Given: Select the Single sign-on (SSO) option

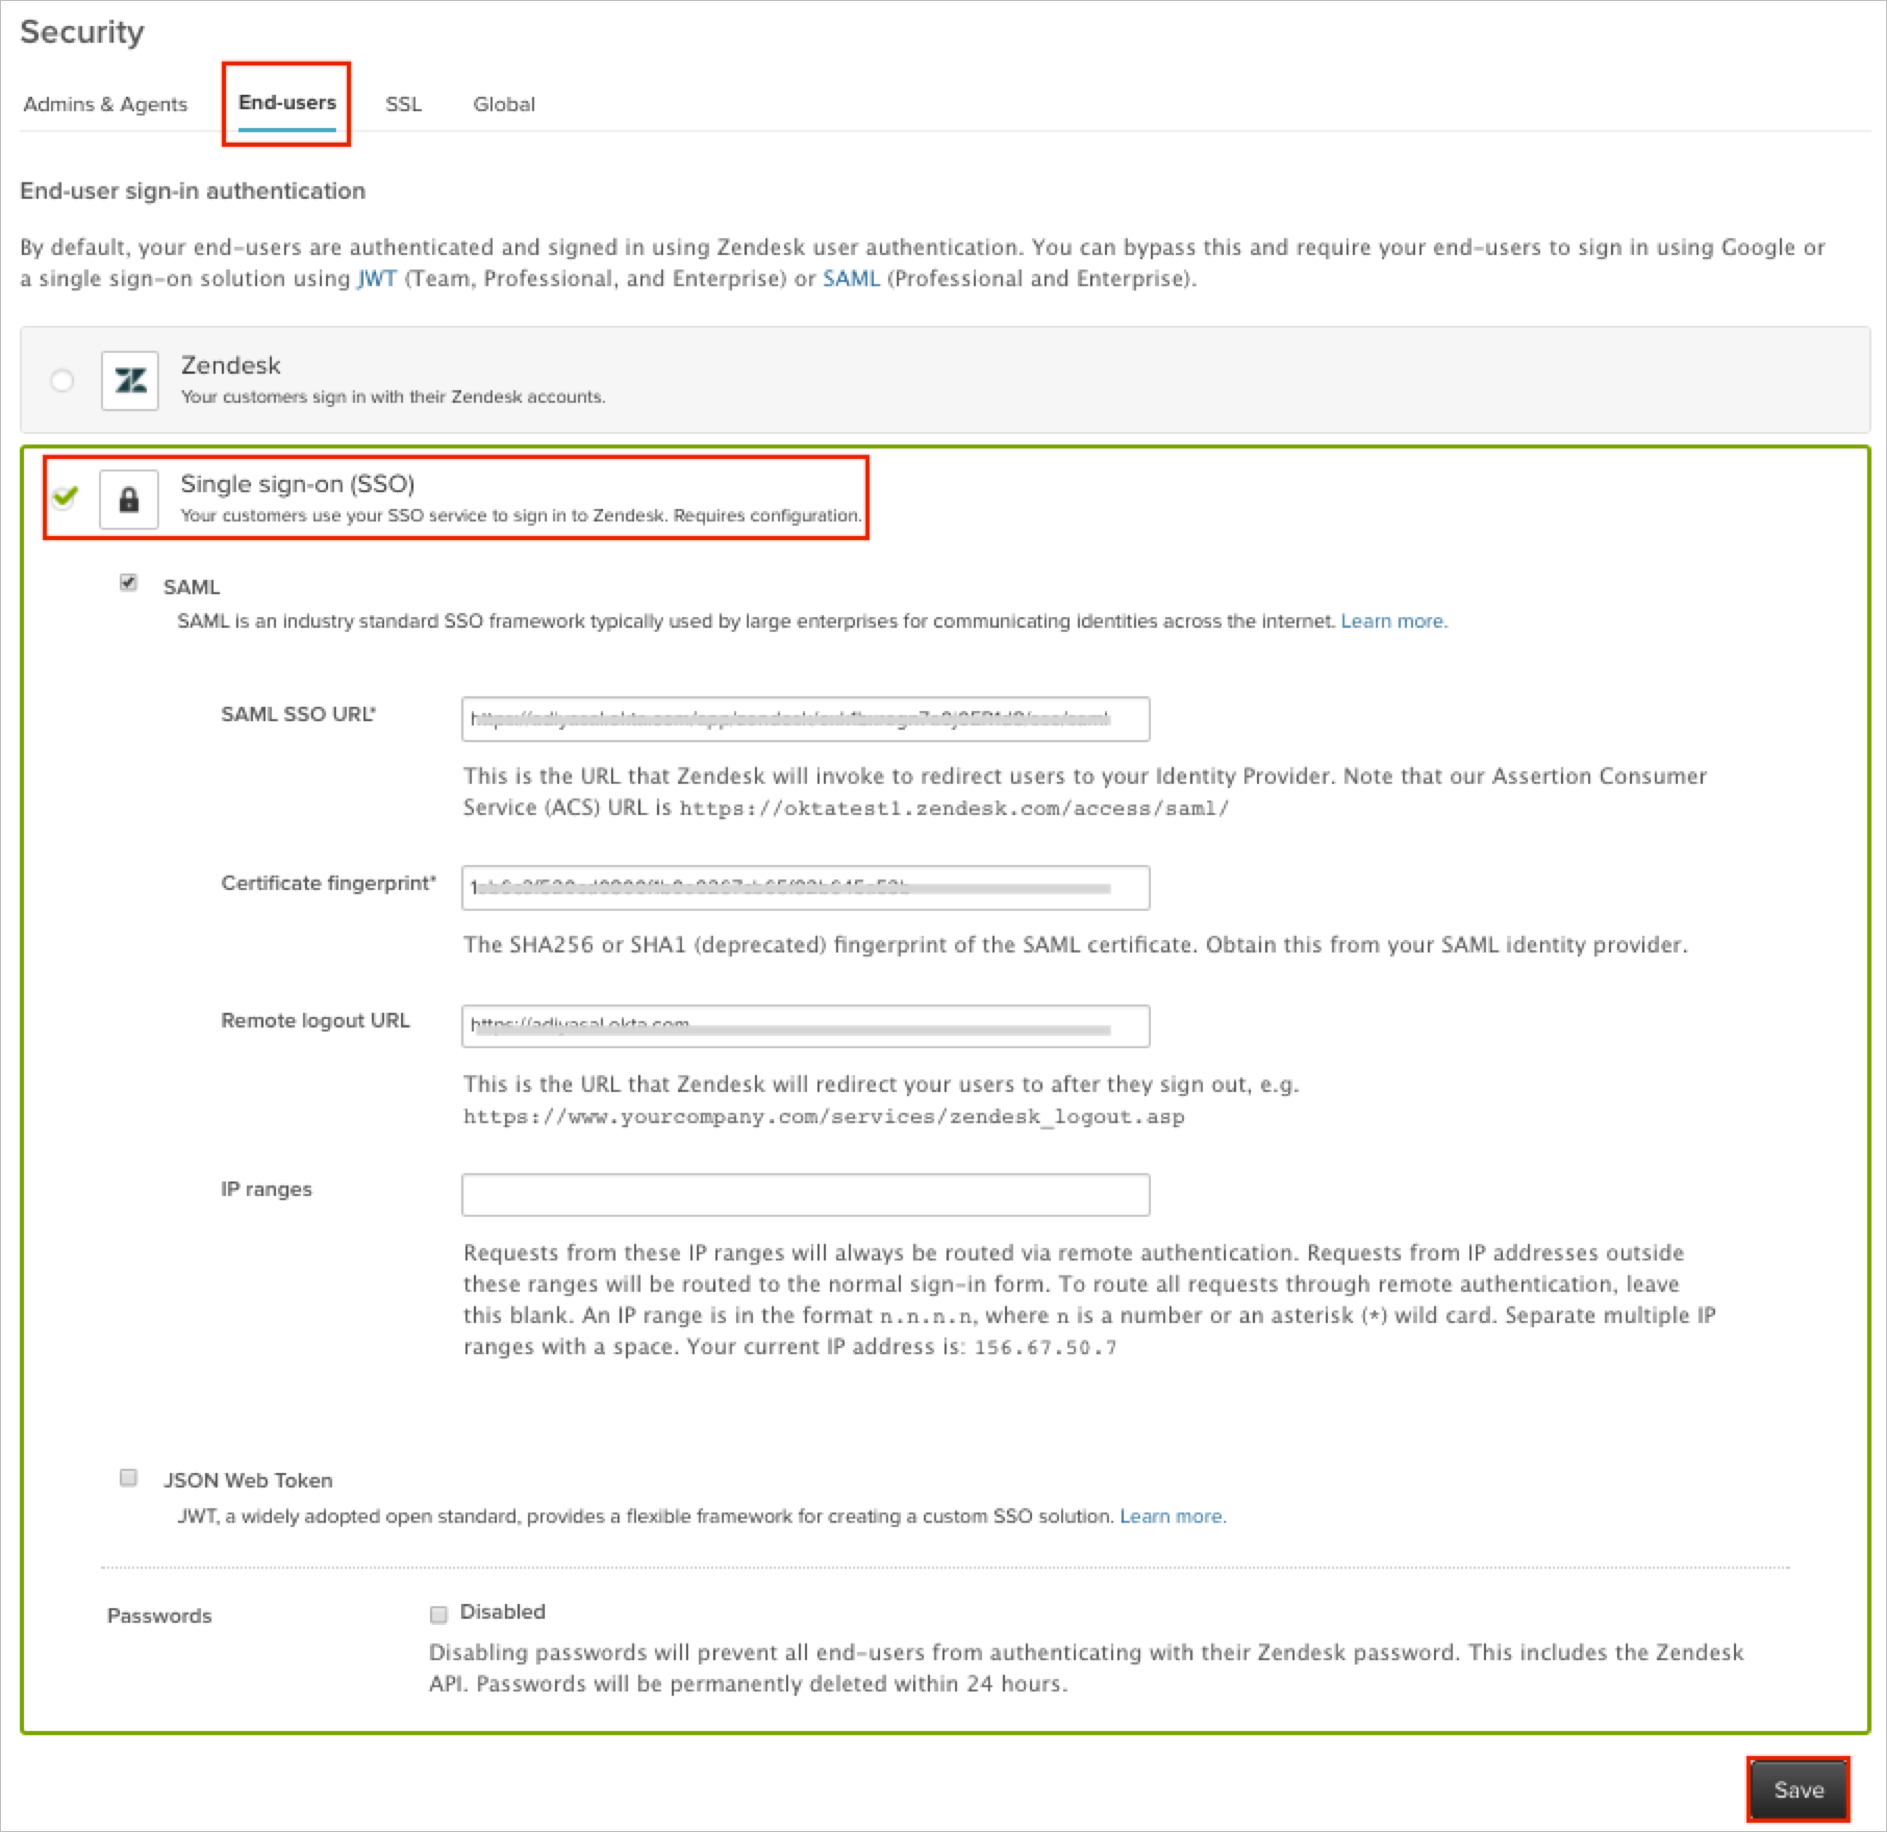Looking at the screenshot, I should pos(66,497).
